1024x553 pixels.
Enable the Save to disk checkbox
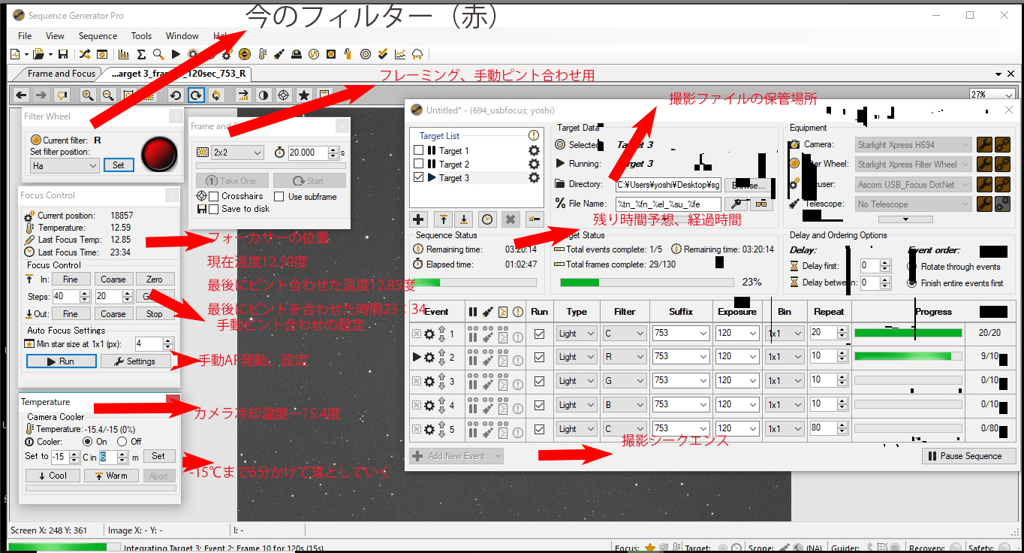click(214, 210)
